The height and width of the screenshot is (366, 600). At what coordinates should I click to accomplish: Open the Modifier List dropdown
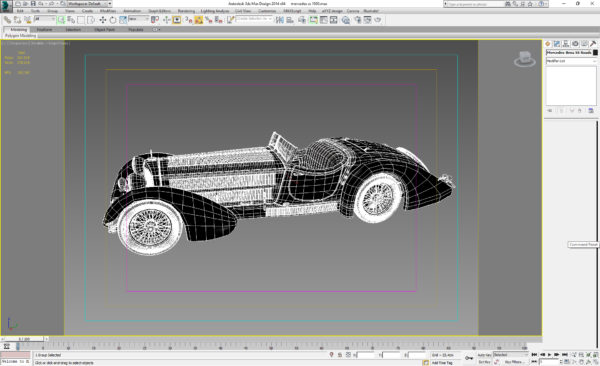coord(571,61)
